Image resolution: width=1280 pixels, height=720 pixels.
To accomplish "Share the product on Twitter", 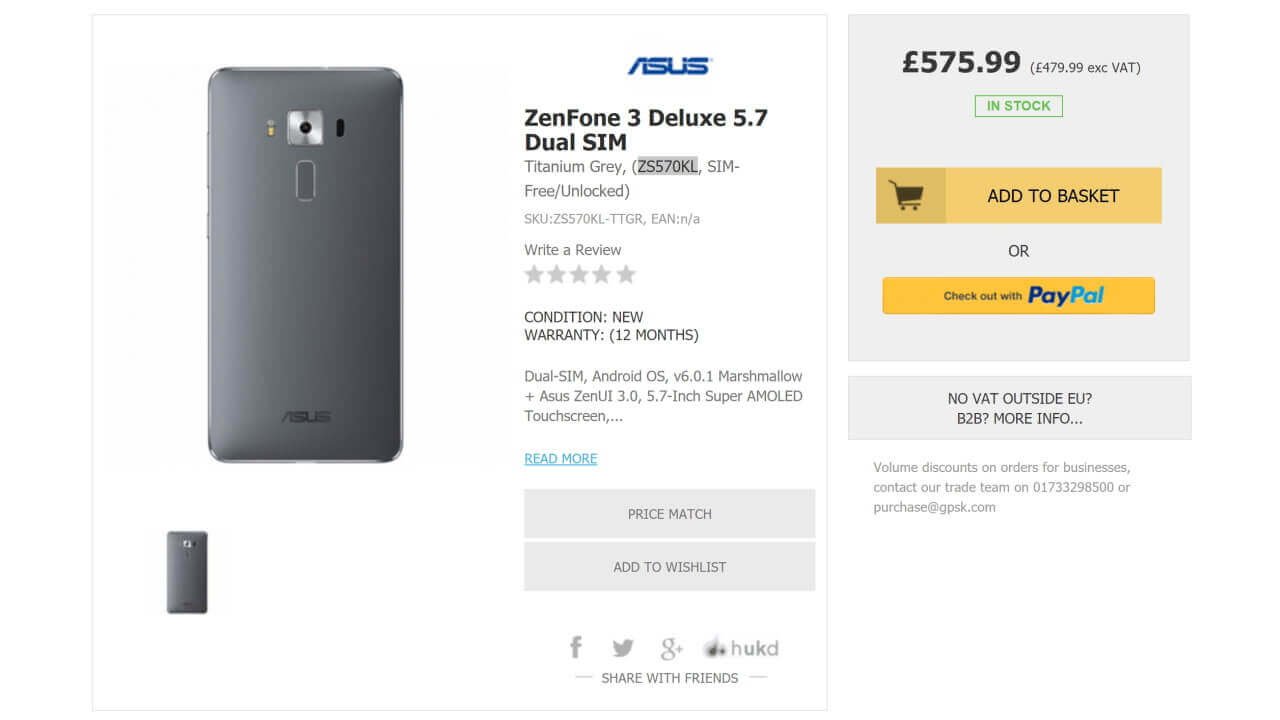I will [x=623, y=647].
